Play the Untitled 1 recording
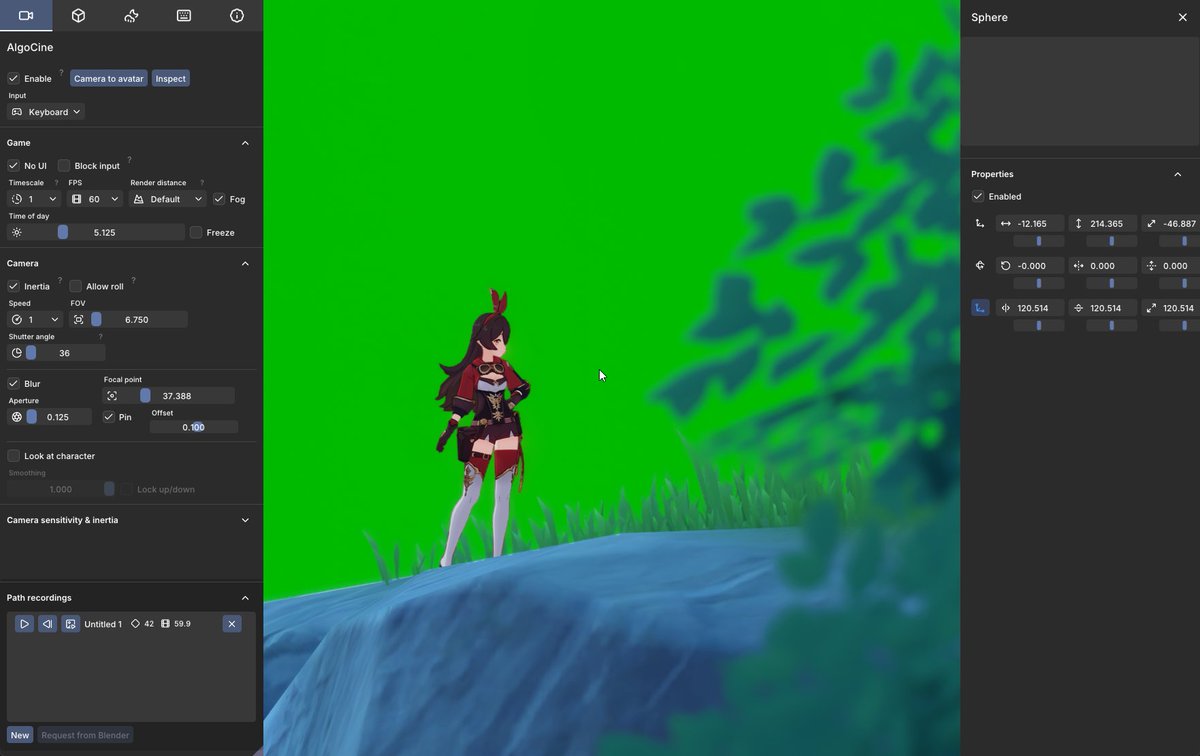The image size is (1200, 756). pyautogui.click(x=24, y=624)
